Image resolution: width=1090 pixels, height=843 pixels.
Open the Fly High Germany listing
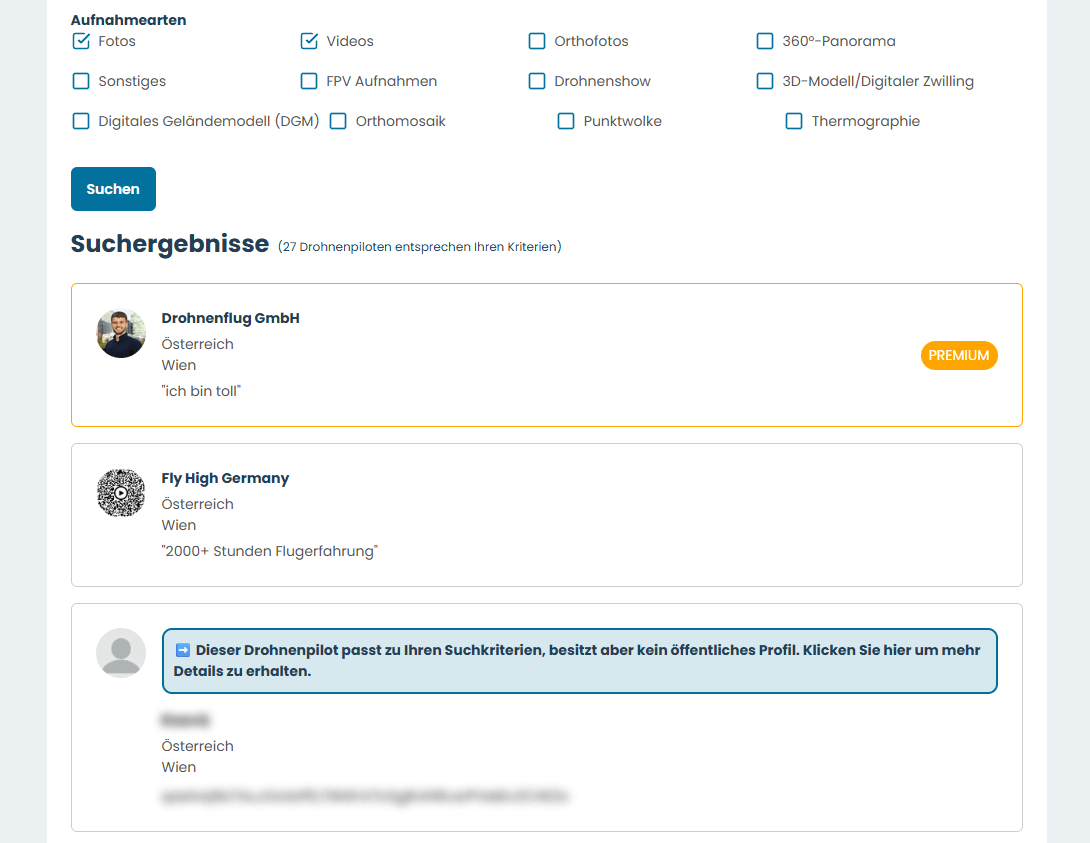click(225, 478)
